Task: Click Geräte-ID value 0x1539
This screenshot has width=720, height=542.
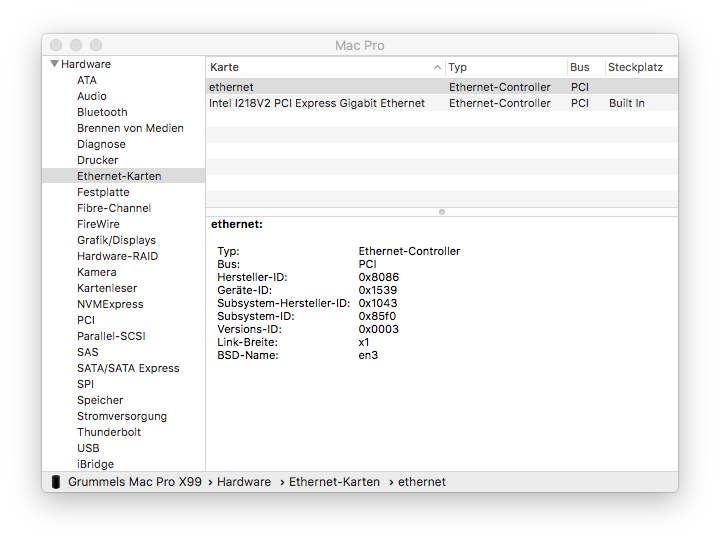Action: 377,290
